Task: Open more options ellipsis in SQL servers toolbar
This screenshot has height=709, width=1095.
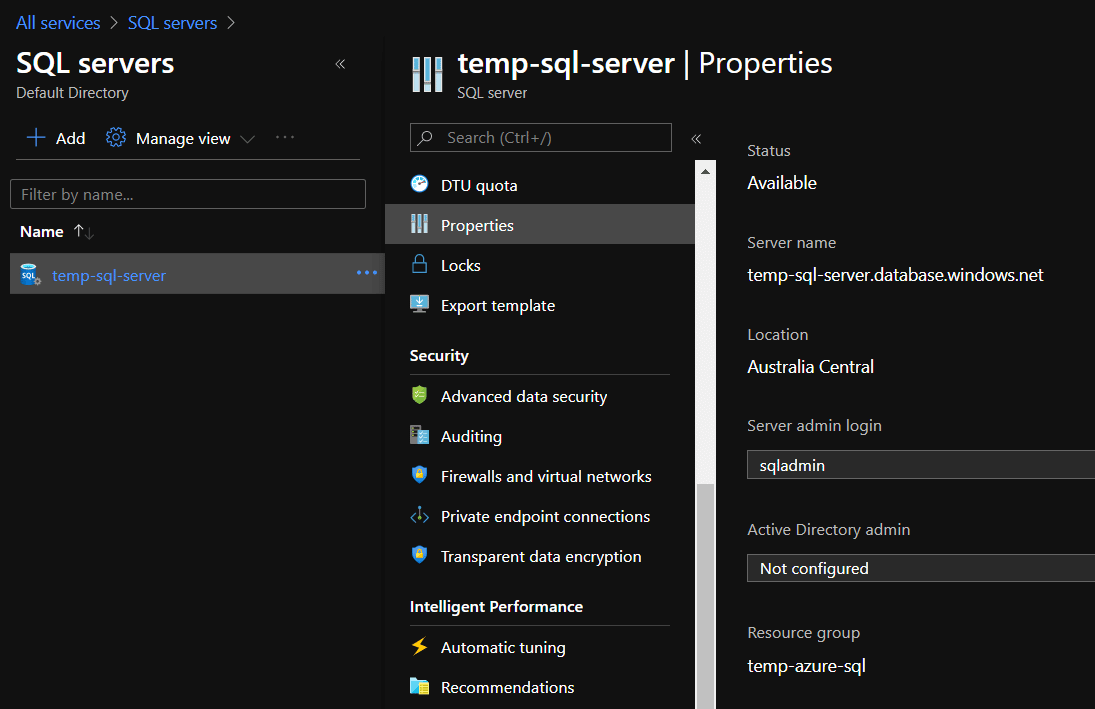Action: click(285, 137)
